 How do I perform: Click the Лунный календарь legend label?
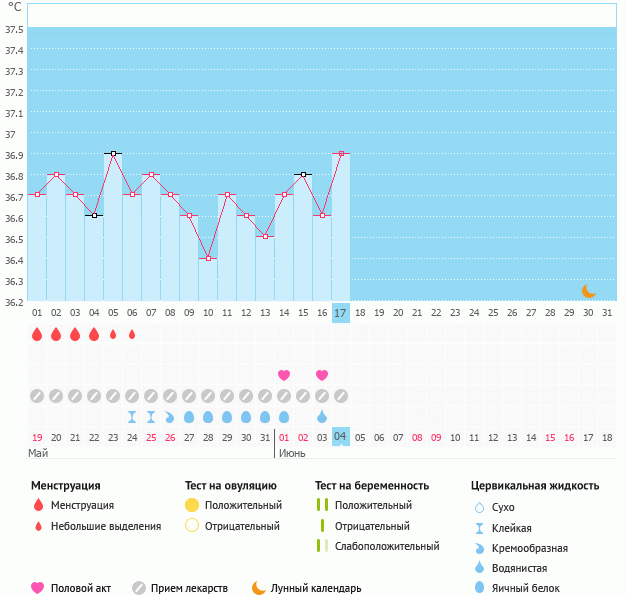[x=316, y=588]
